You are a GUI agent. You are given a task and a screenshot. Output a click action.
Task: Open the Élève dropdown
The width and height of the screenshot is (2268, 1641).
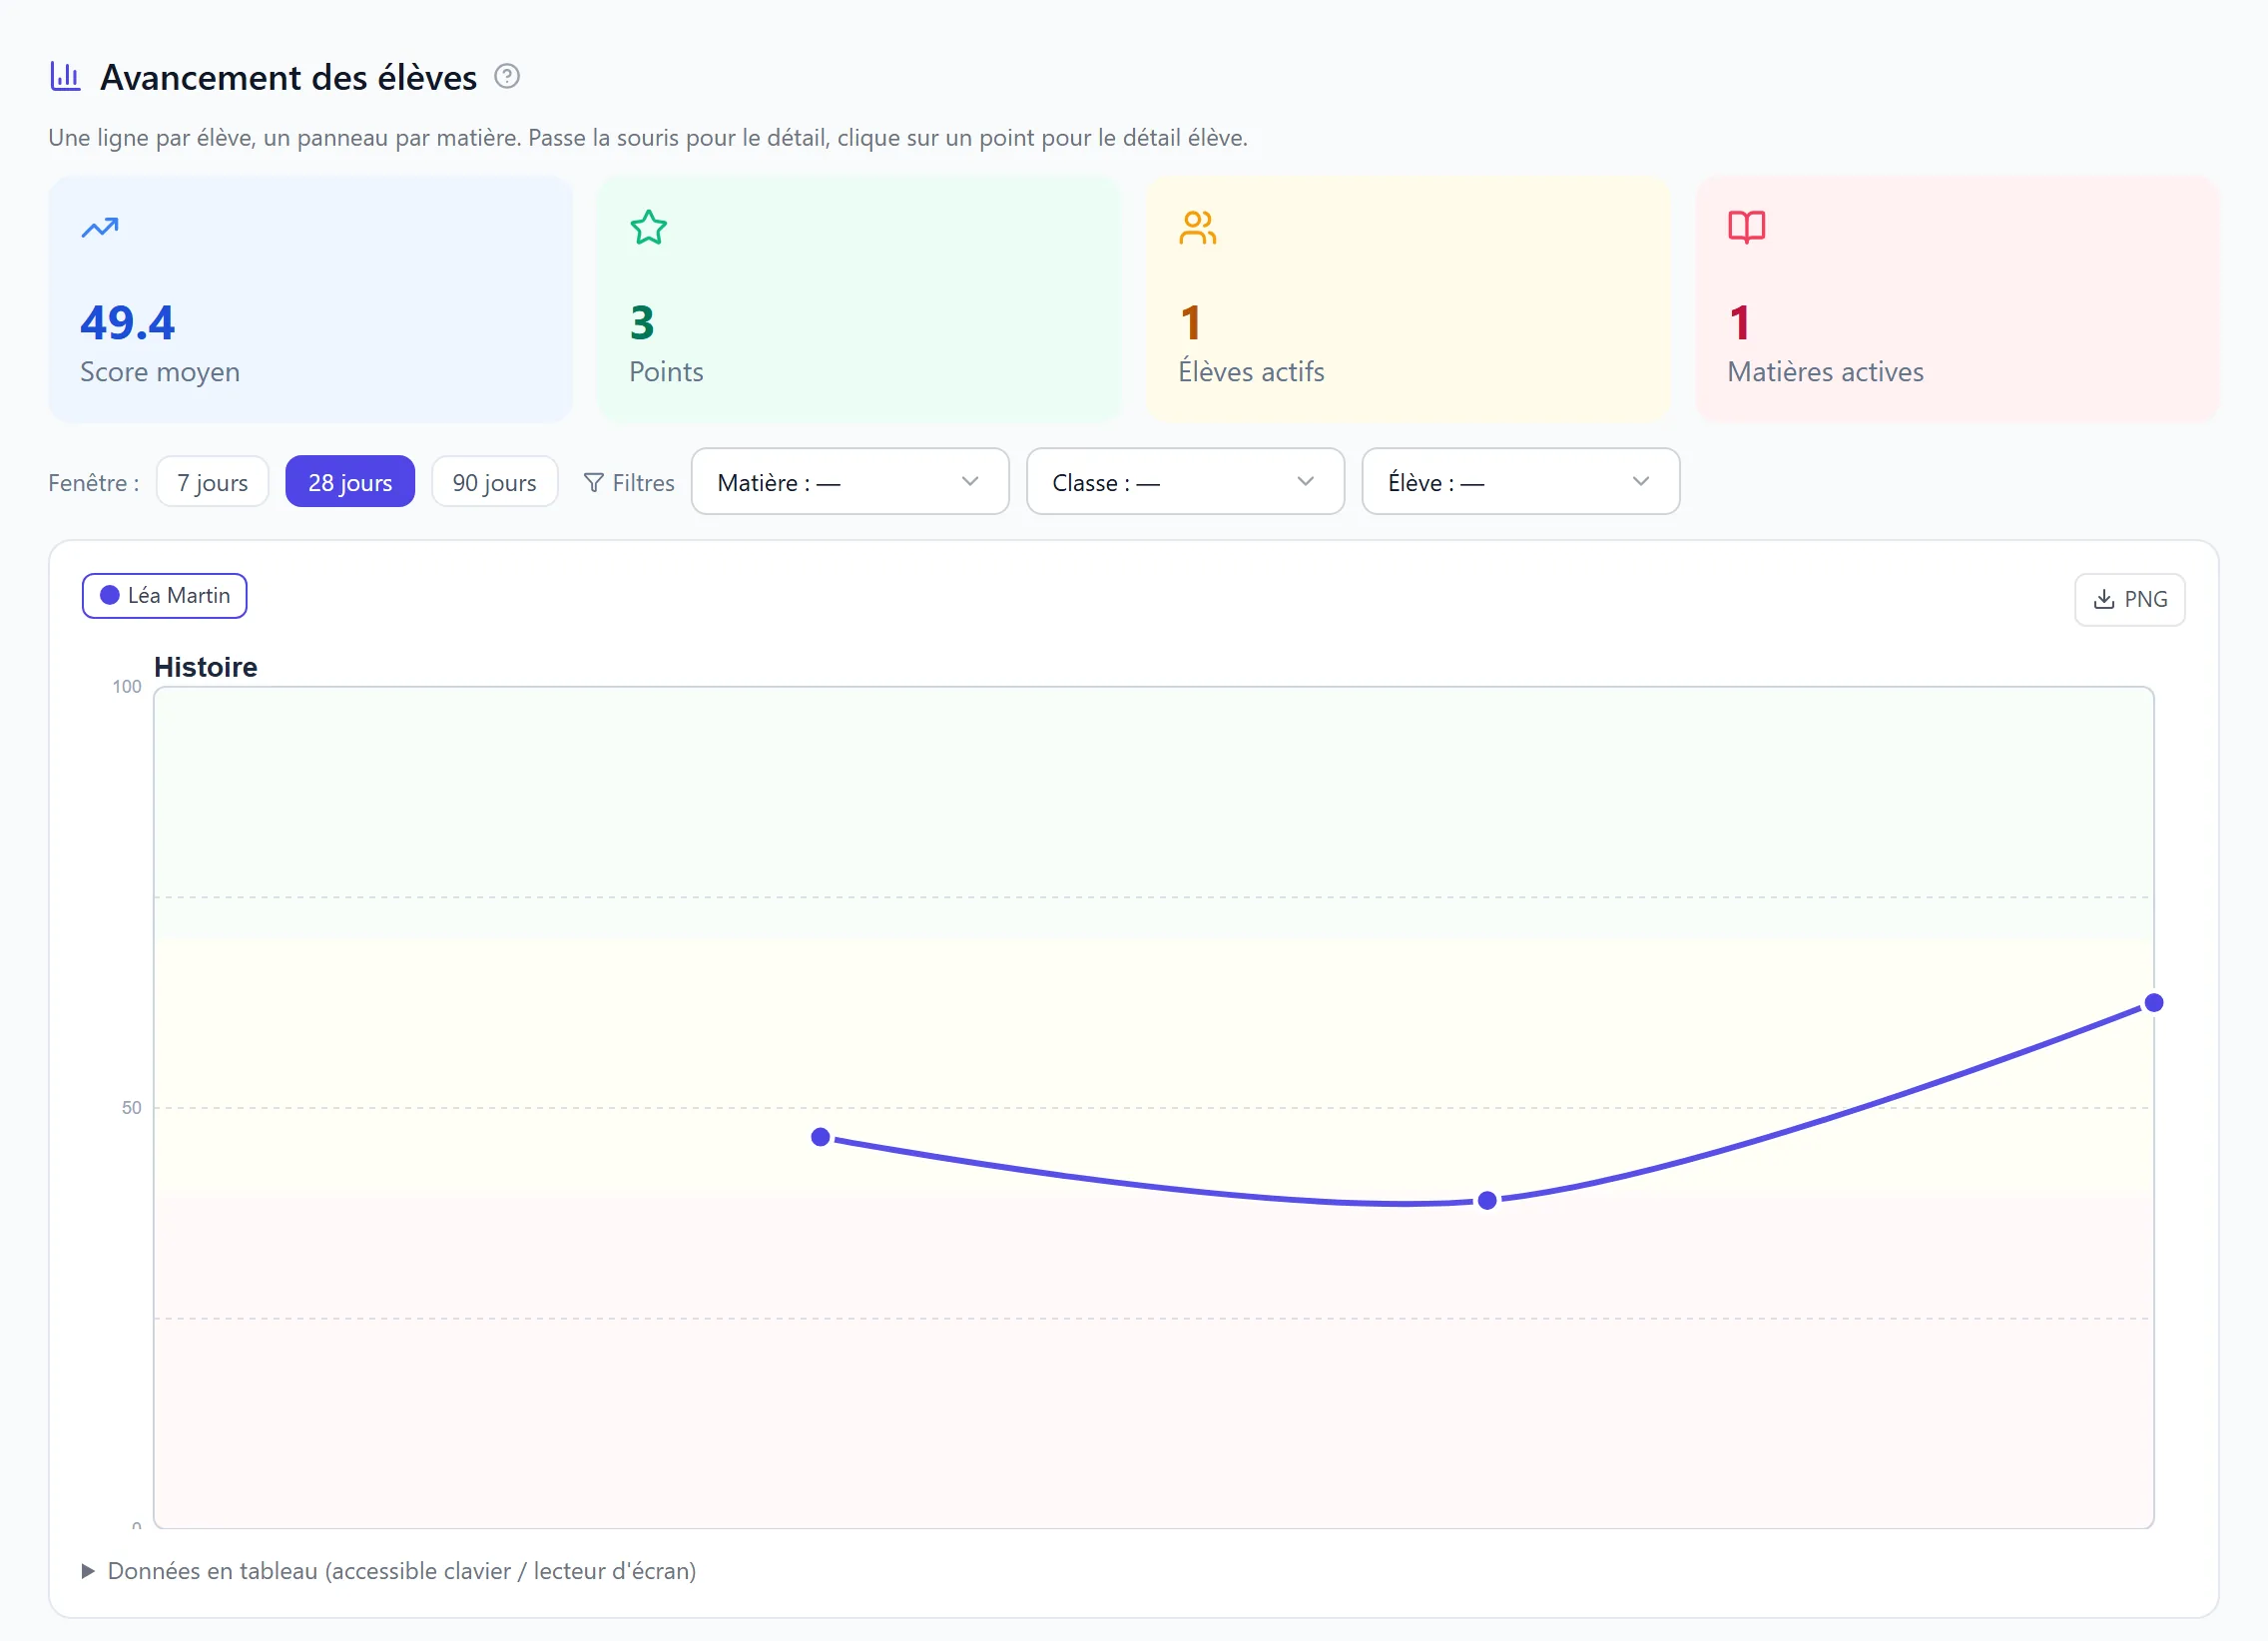pyautogui.click(x=1519, y=482)
